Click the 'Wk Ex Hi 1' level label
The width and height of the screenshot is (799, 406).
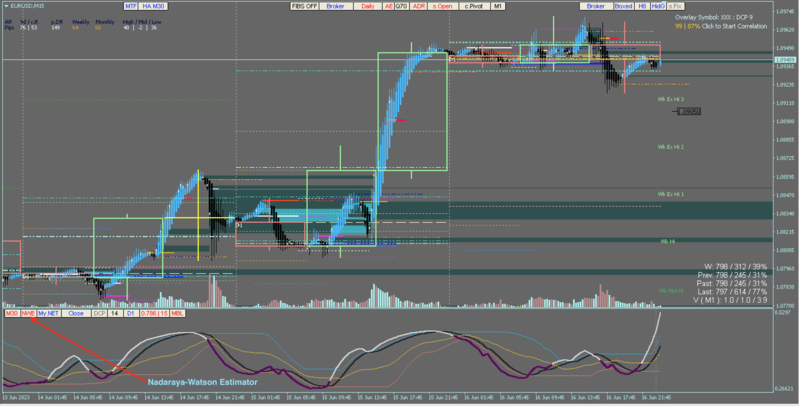pos(671,194)
